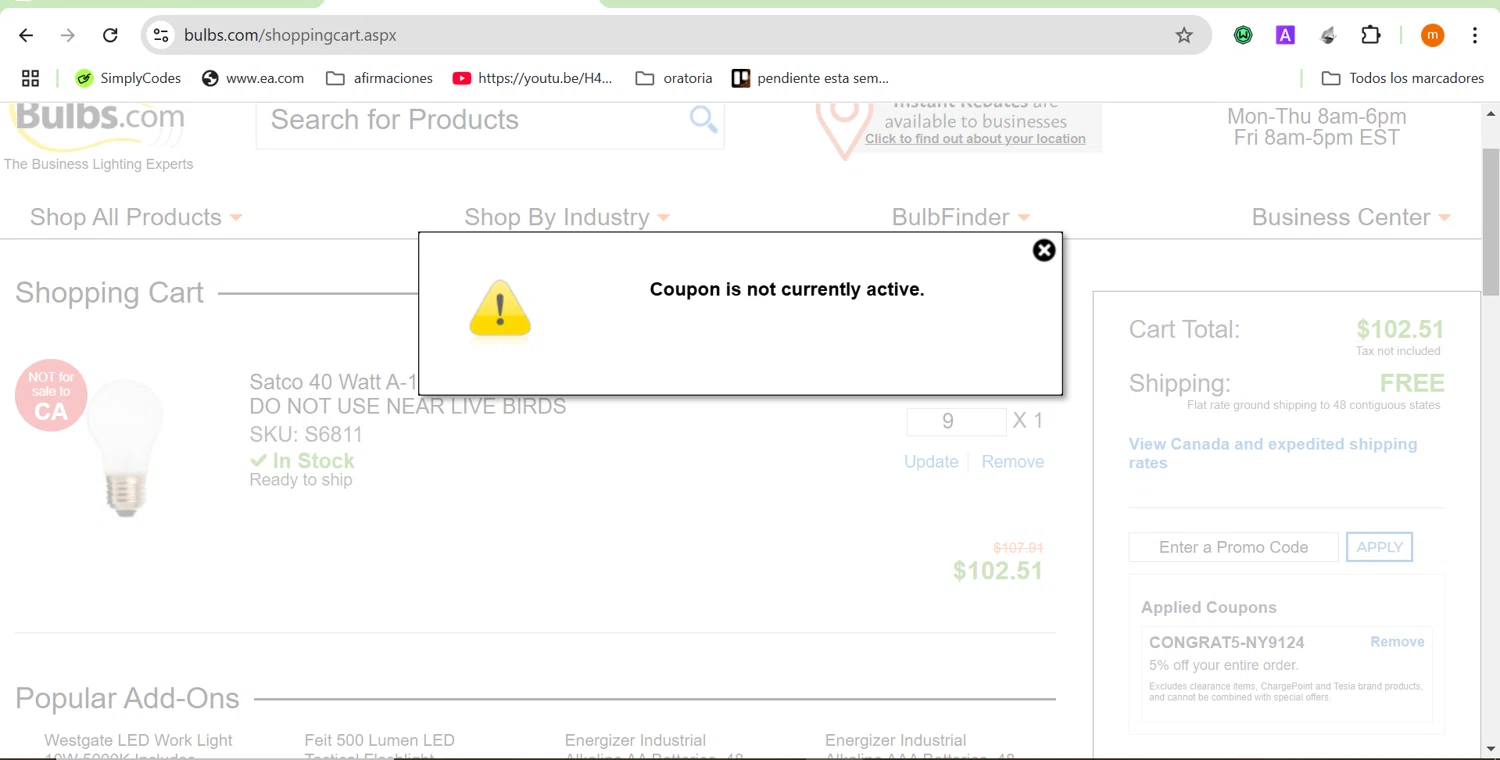This screenshot has height=760, width=1500.
Task: Open the Chrome three-dot menu
Action: coord(1475,35)
